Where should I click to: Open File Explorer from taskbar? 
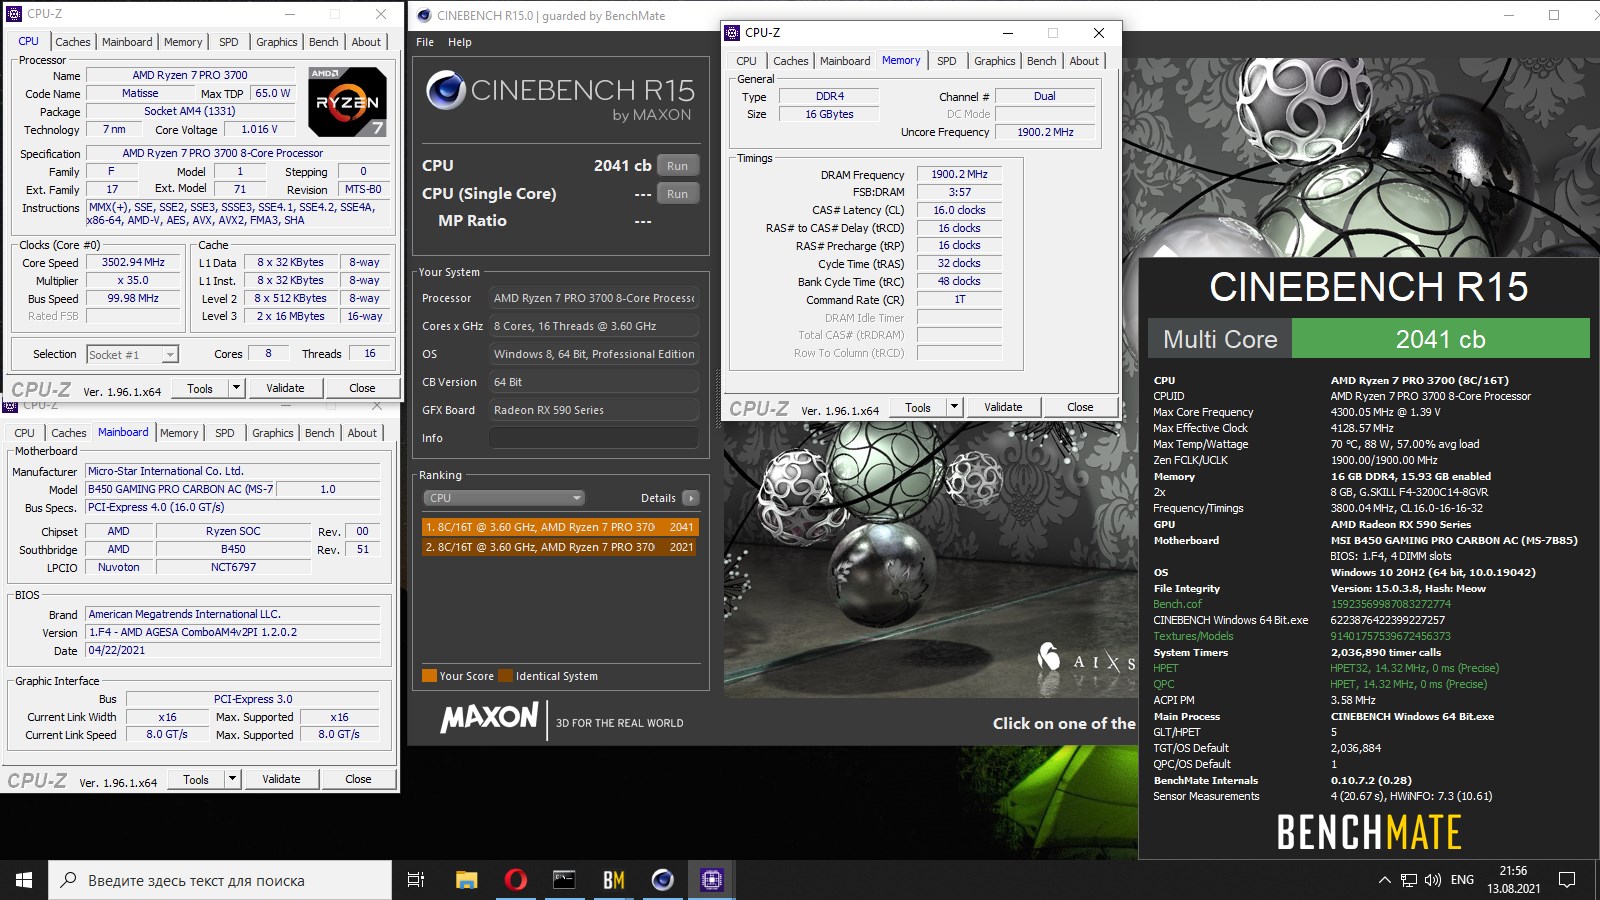[466, 880]
